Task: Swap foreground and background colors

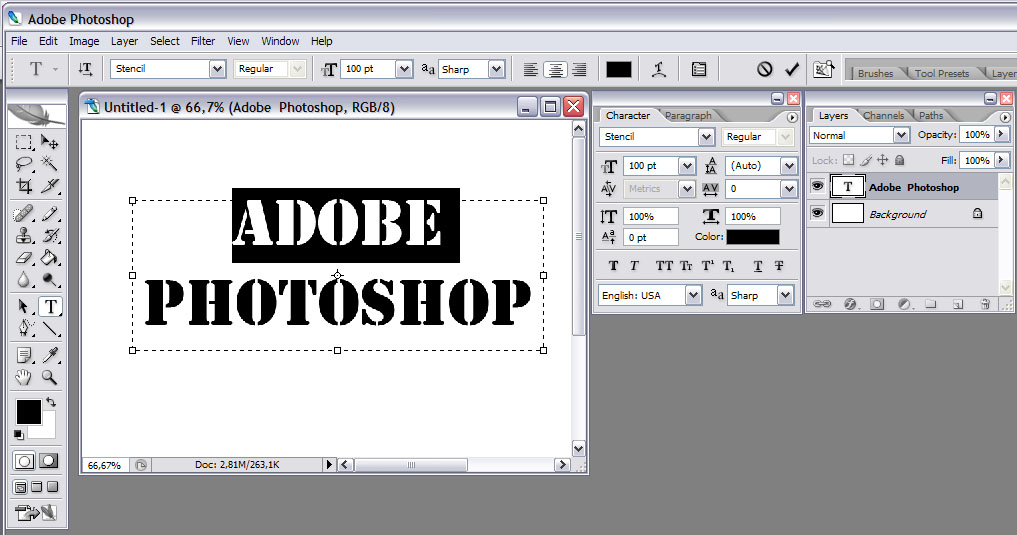Action: point(51,402)
